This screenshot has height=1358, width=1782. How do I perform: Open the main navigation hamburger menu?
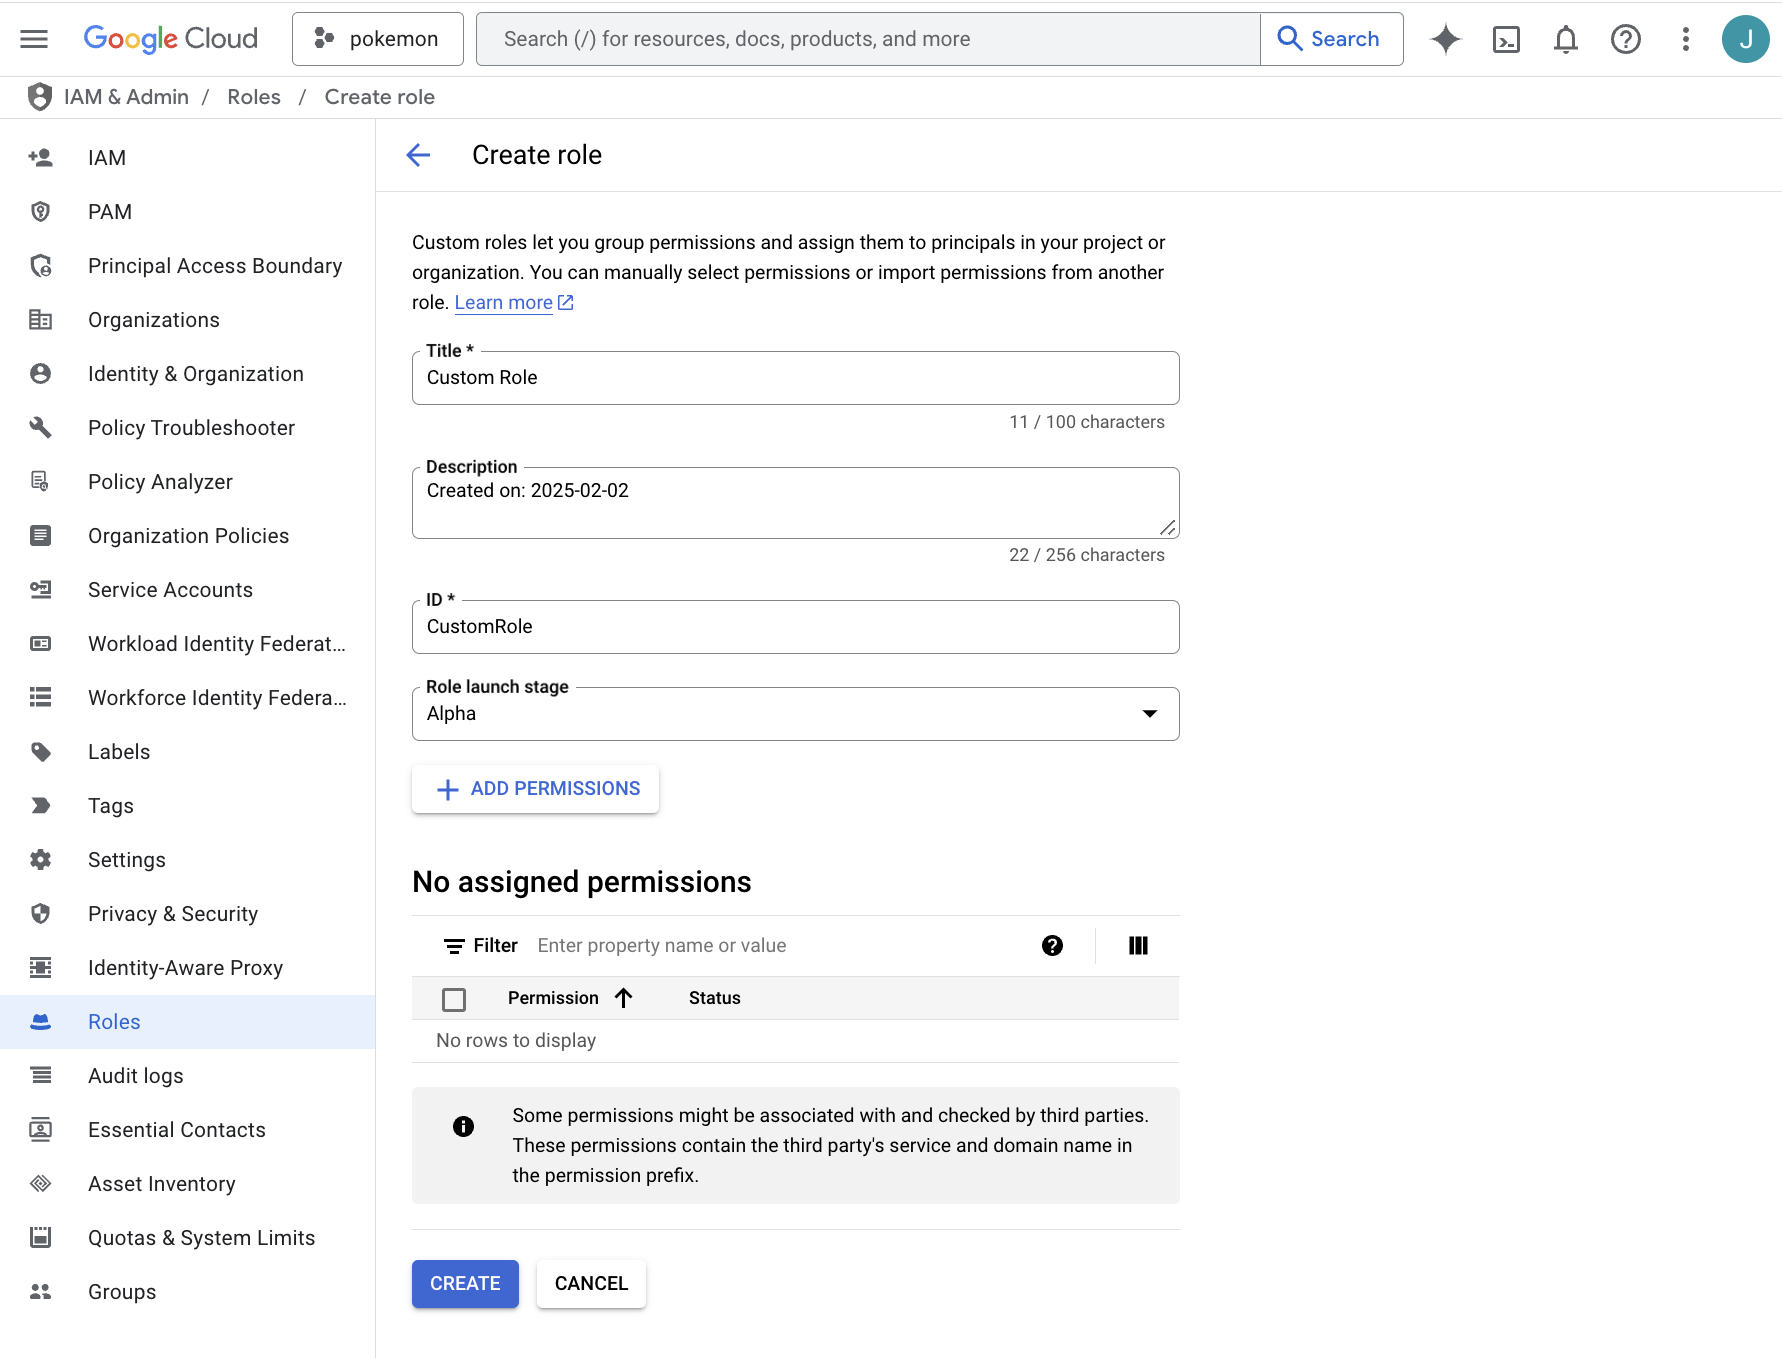click(x=34, y=39)
